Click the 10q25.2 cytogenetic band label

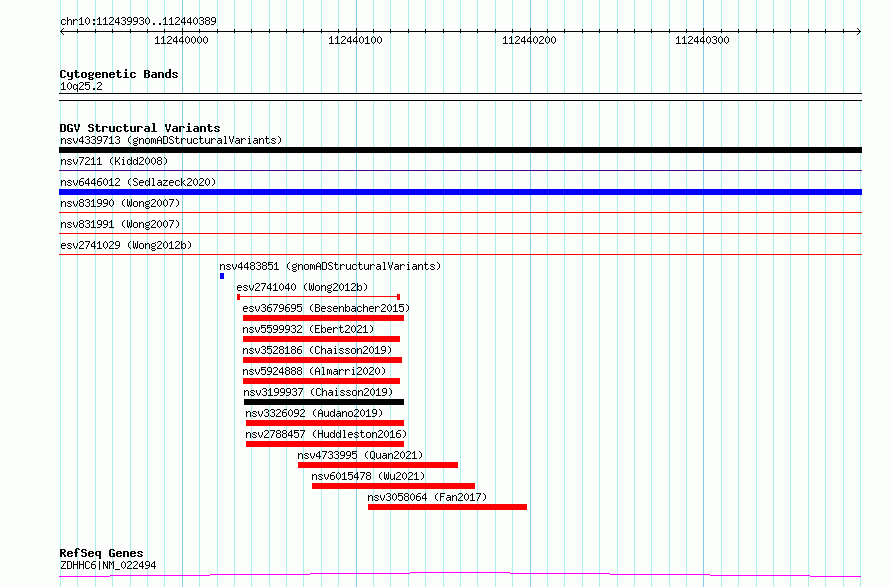81,86
